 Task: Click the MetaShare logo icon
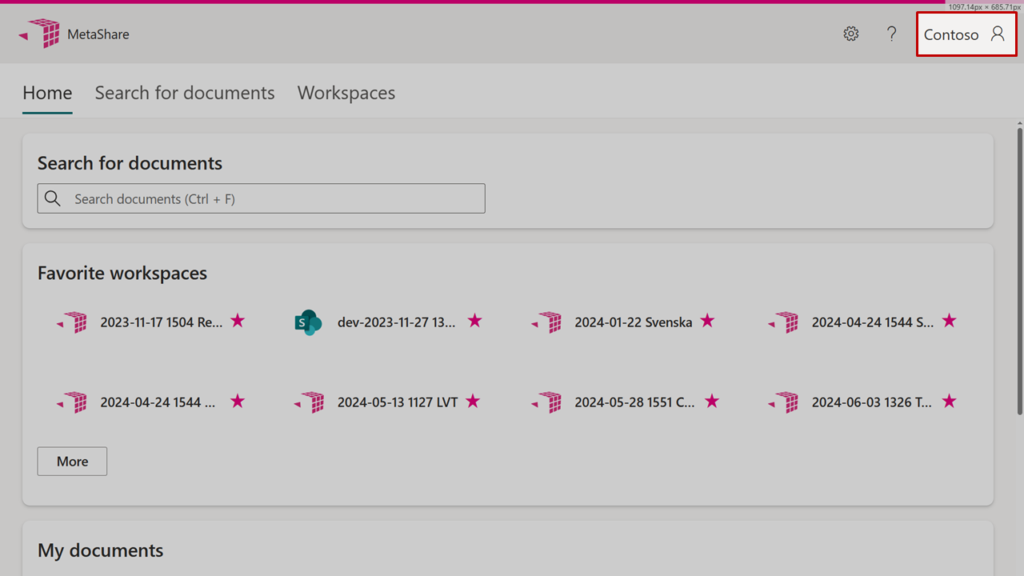(x=40, y=34)
